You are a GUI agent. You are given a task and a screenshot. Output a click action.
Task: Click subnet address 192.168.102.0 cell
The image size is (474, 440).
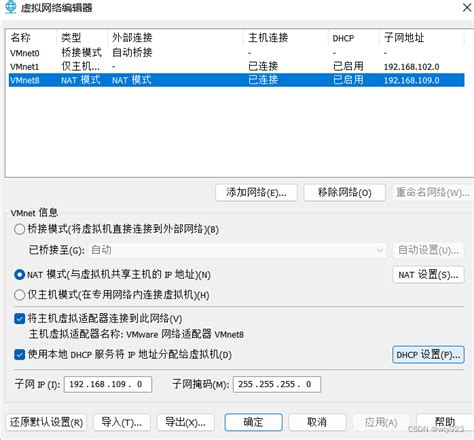coord(411,67)
